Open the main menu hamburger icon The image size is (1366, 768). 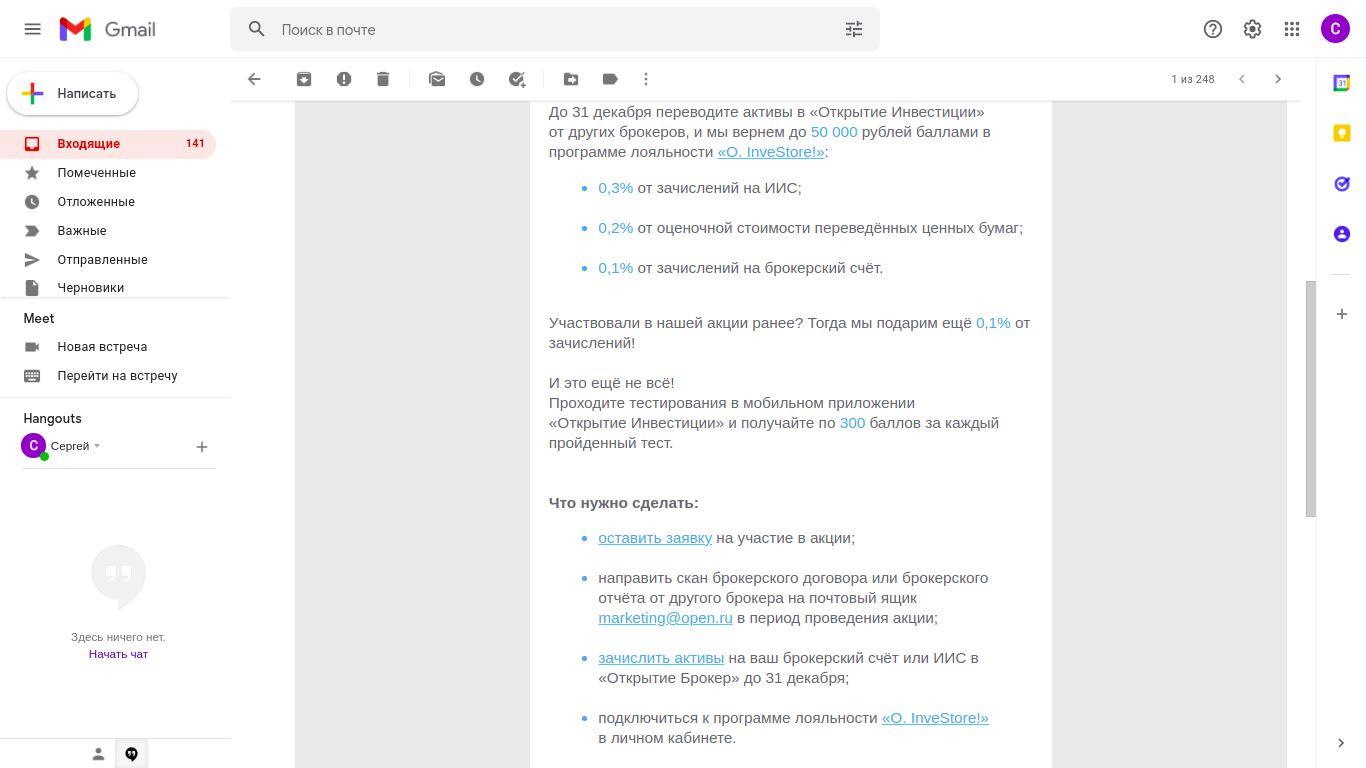coord(33,29)
